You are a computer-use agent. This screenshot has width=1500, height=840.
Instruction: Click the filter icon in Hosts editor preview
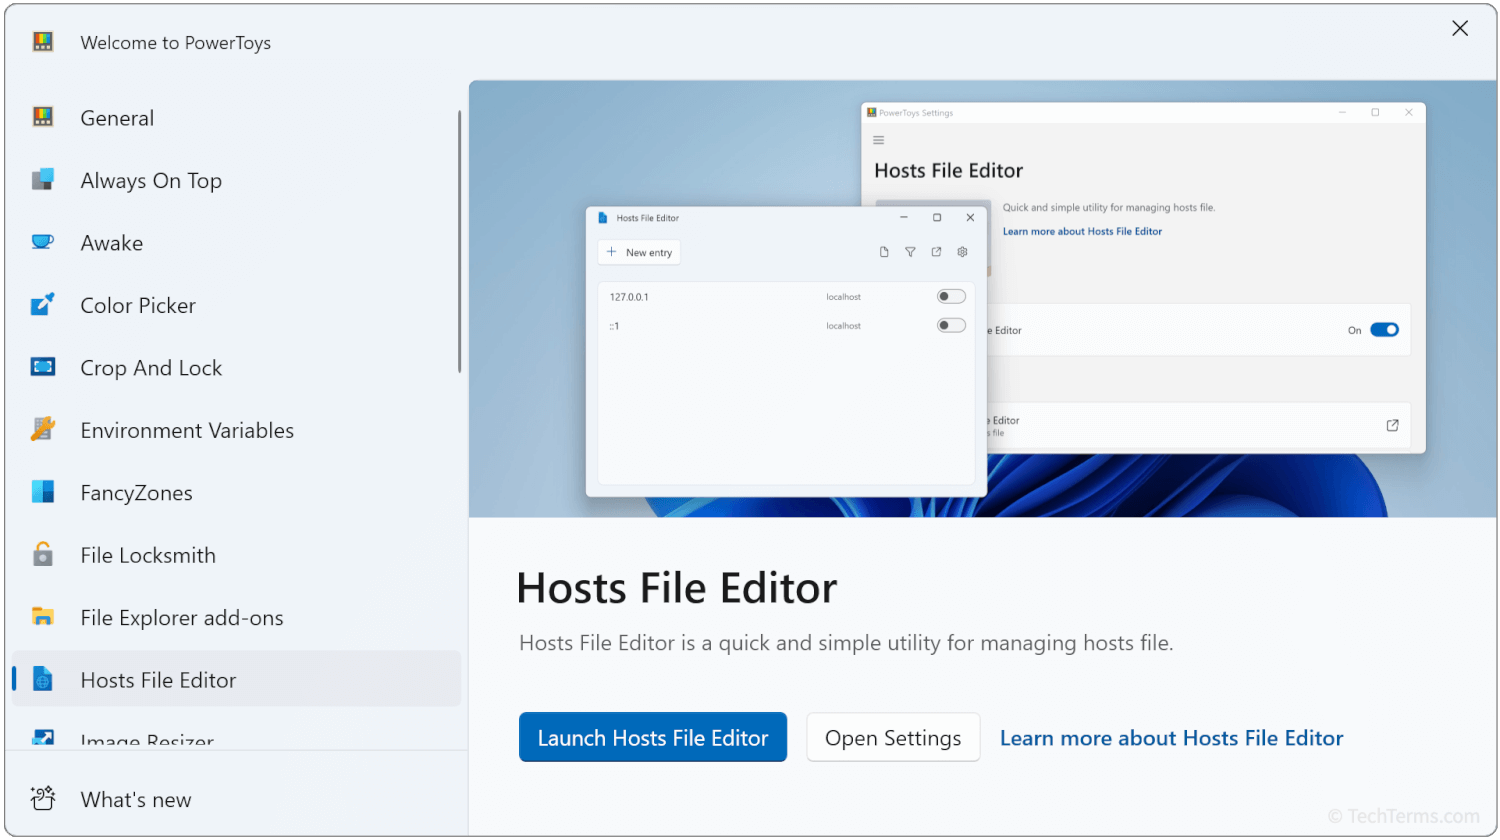910,252
